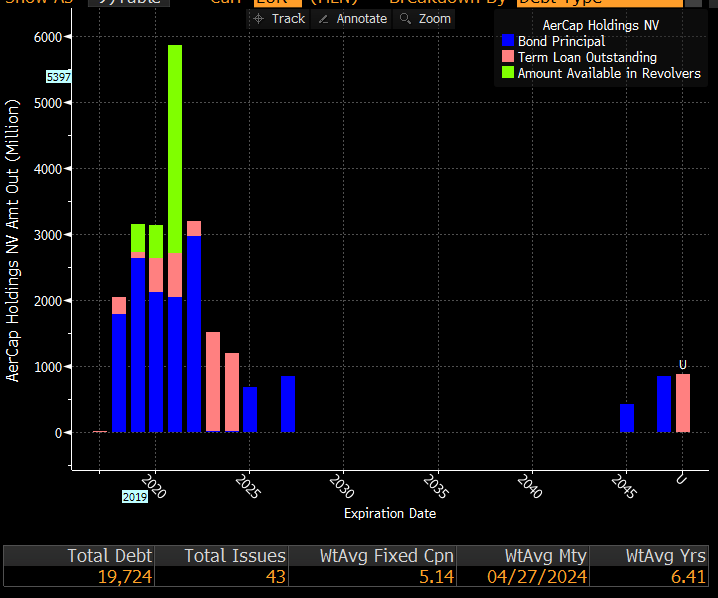The width and height of the screenshot is (718, 598).
Task: Enable the Zoom magnifier tool
Action: pos(425,19)
